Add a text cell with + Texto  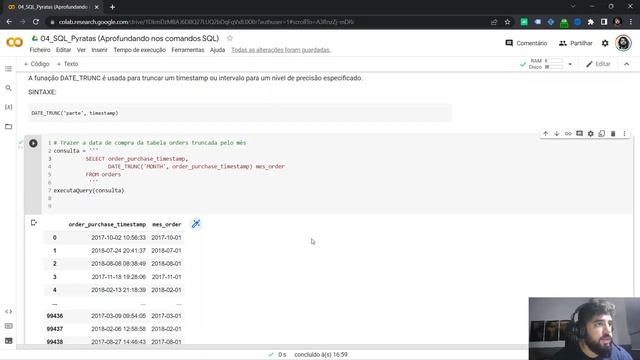(x=67, y=64)
